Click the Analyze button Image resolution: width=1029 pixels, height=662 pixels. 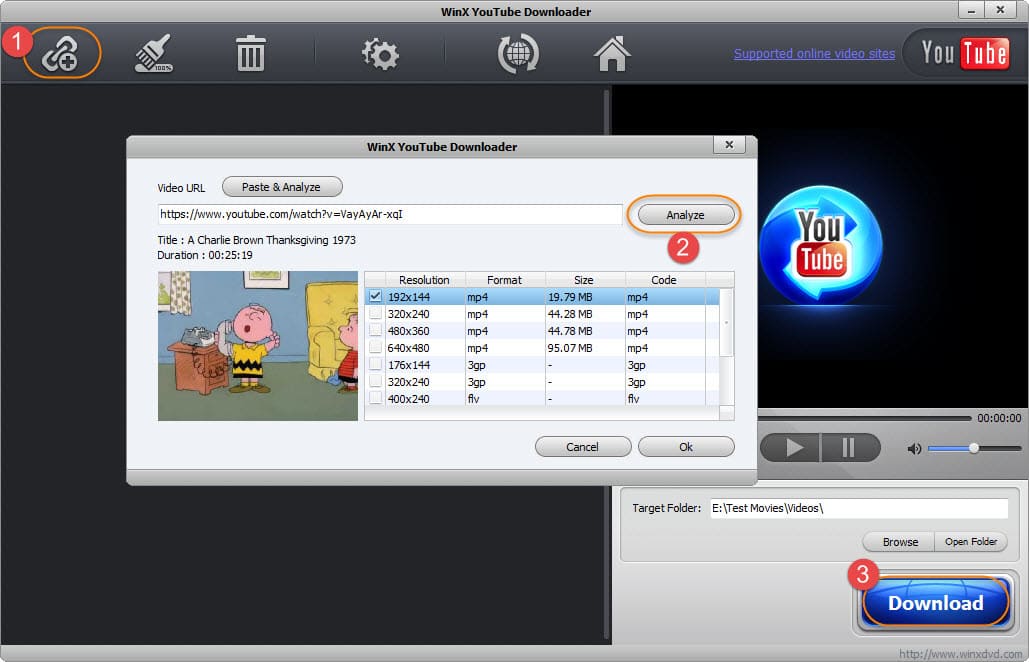686,215
